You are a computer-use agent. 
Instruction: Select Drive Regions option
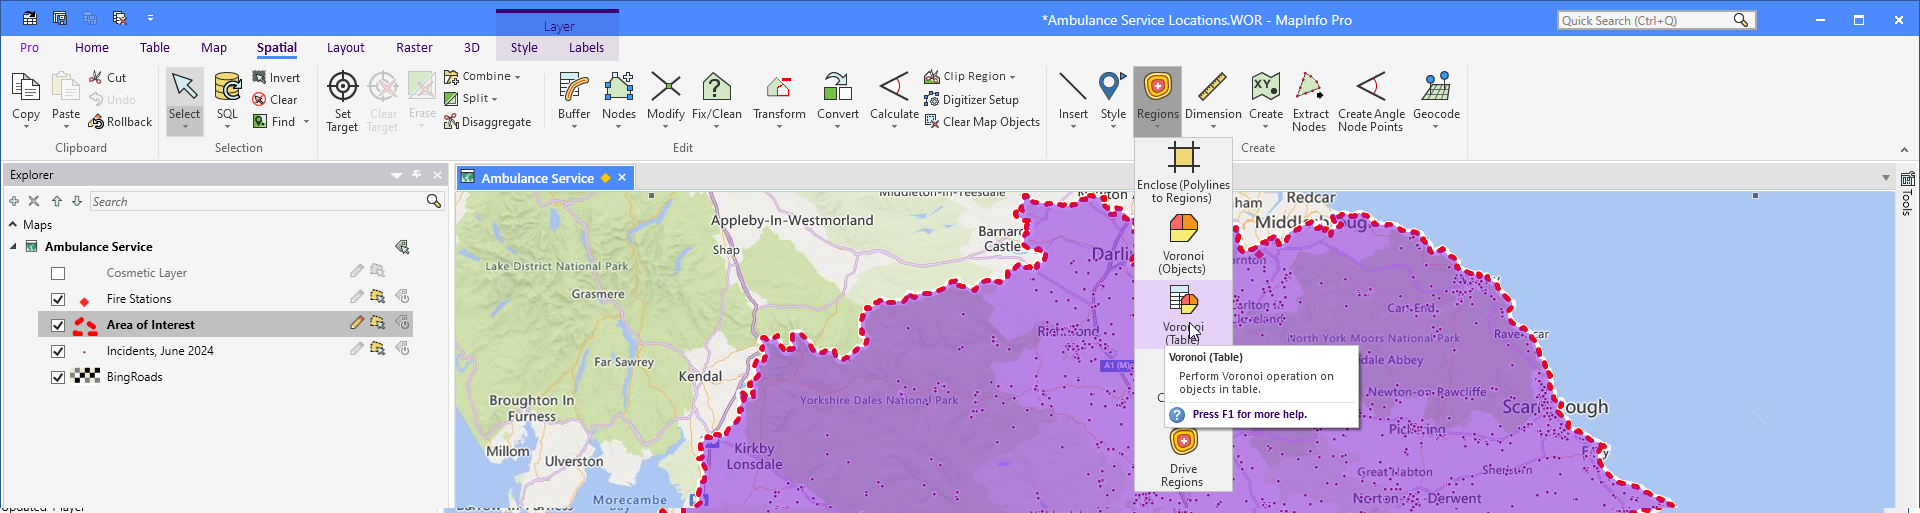click(x=1183, y=458)
